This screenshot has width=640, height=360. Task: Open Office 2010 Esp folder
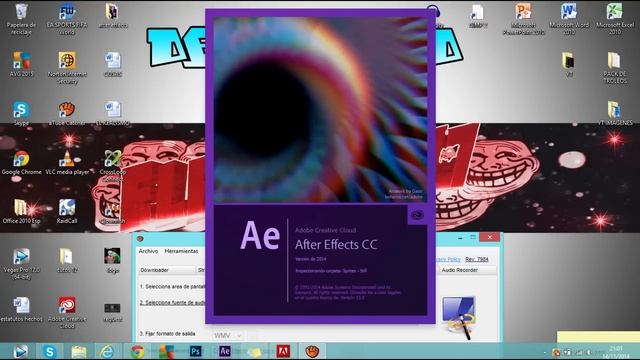(x=21, y=211)
